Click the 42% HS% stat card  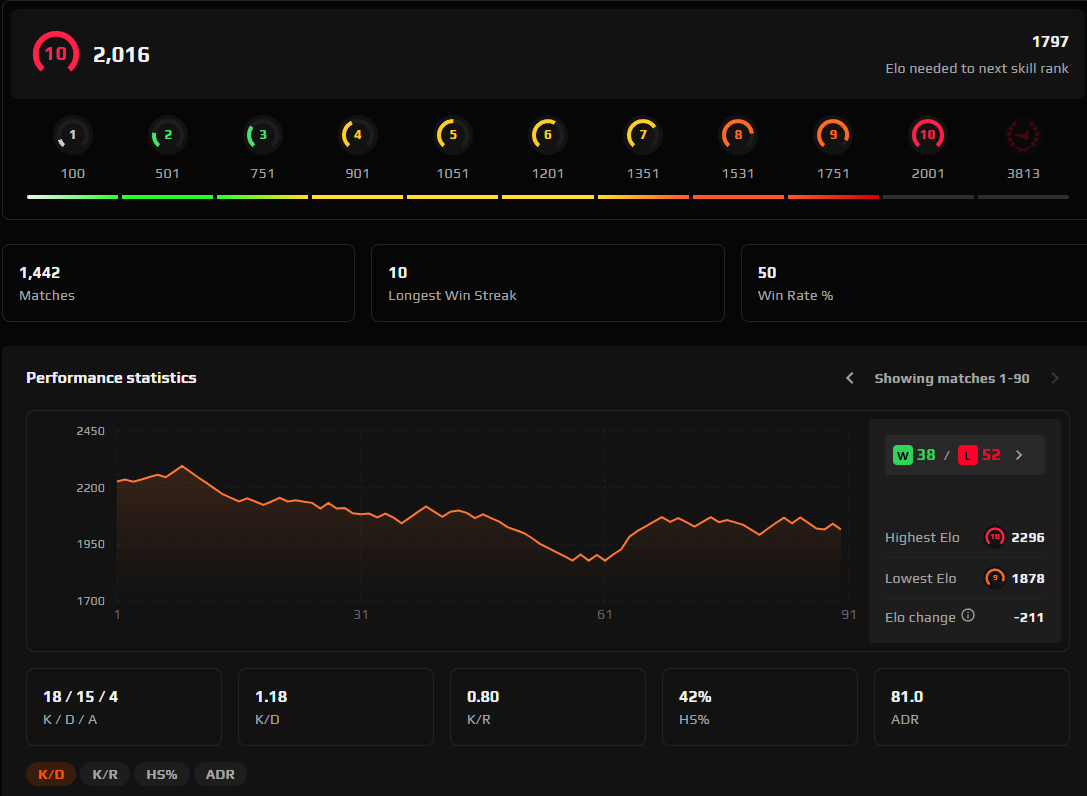pyautogui.click(x=760, y=707)
